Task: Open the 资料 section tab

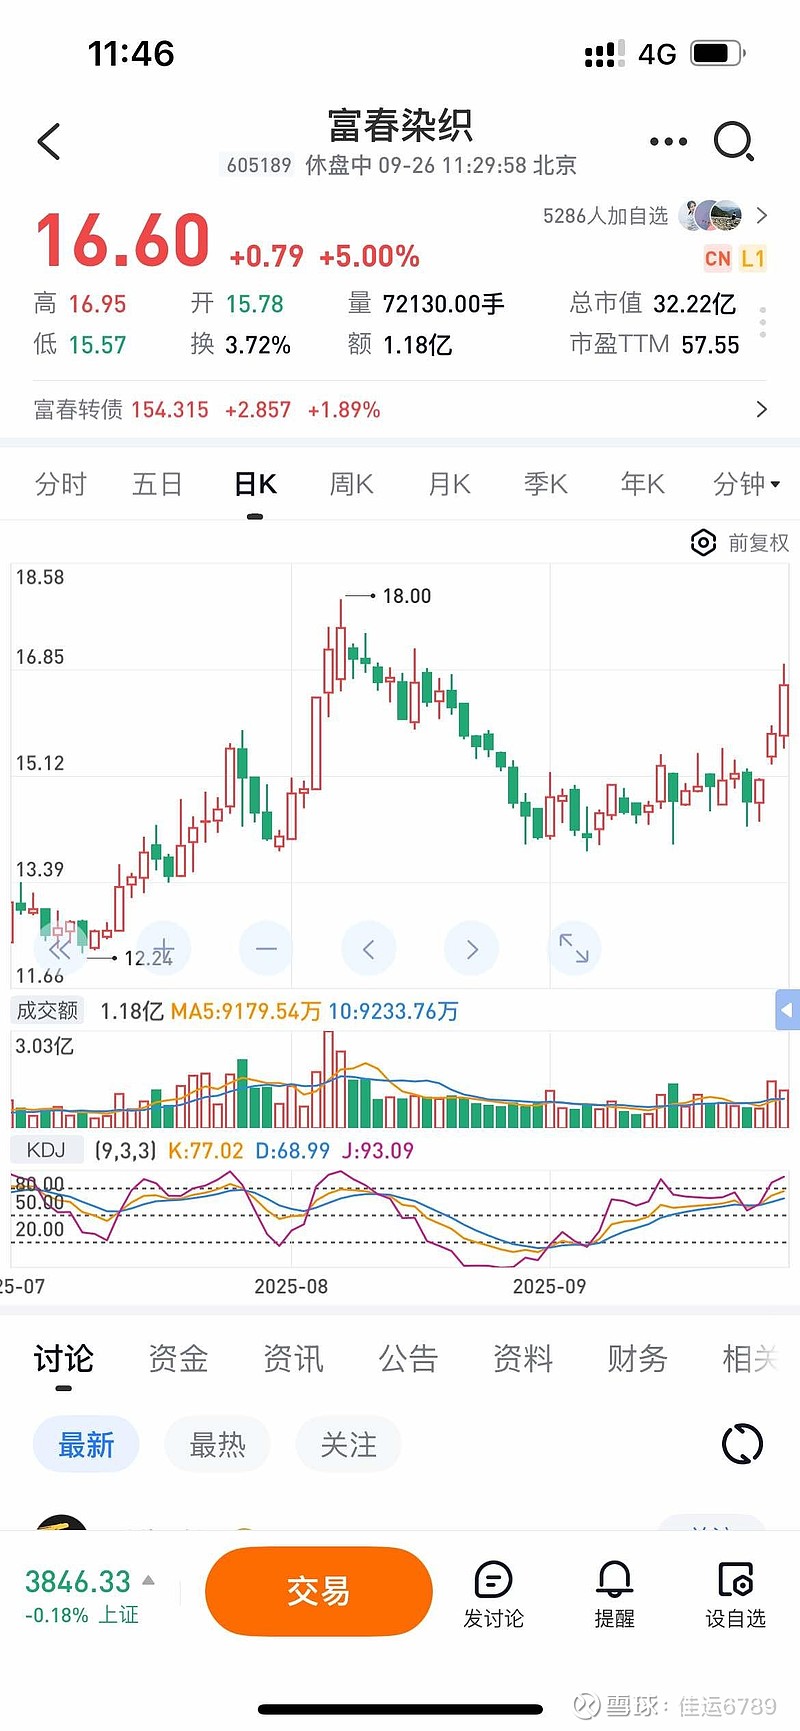Action: point(523,1358)
